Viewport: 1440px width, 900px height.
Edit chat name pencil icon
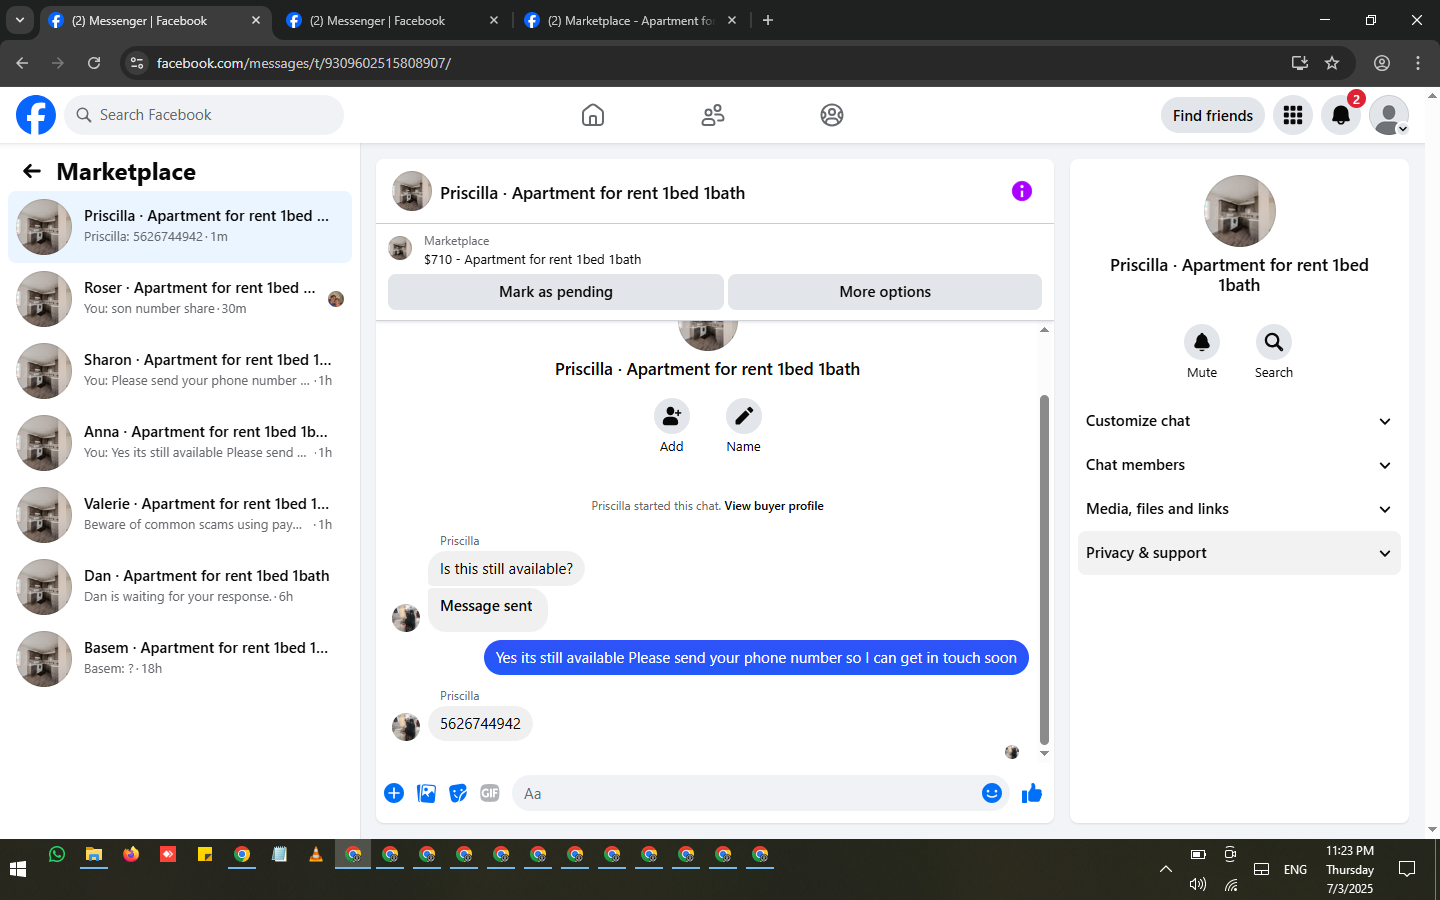(x=744, y=416)
